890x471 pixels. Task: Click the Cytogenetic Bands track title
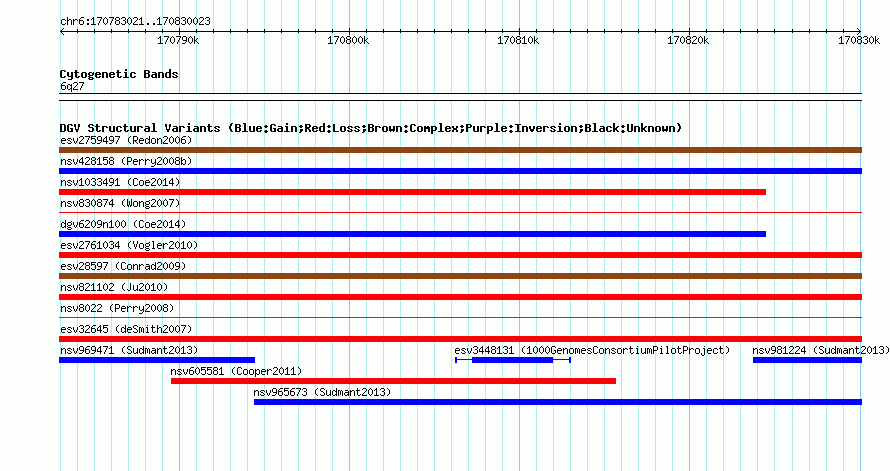pos(119,74)
